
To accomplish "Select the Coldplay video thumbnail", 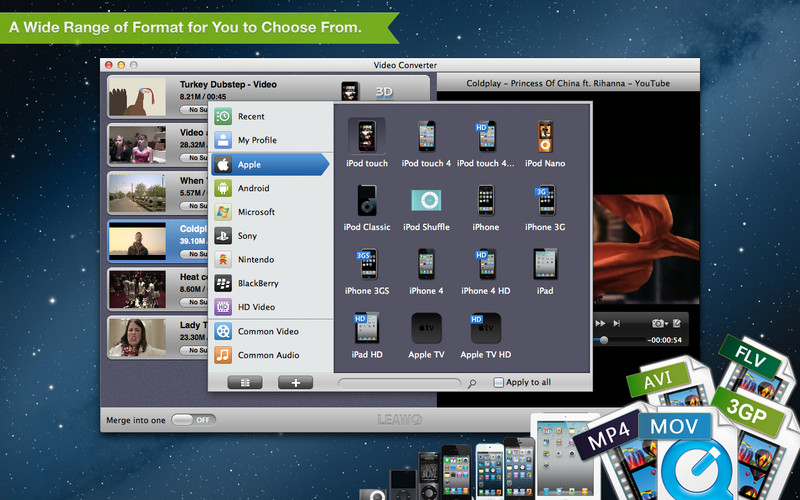I will [x=137, y=241].
